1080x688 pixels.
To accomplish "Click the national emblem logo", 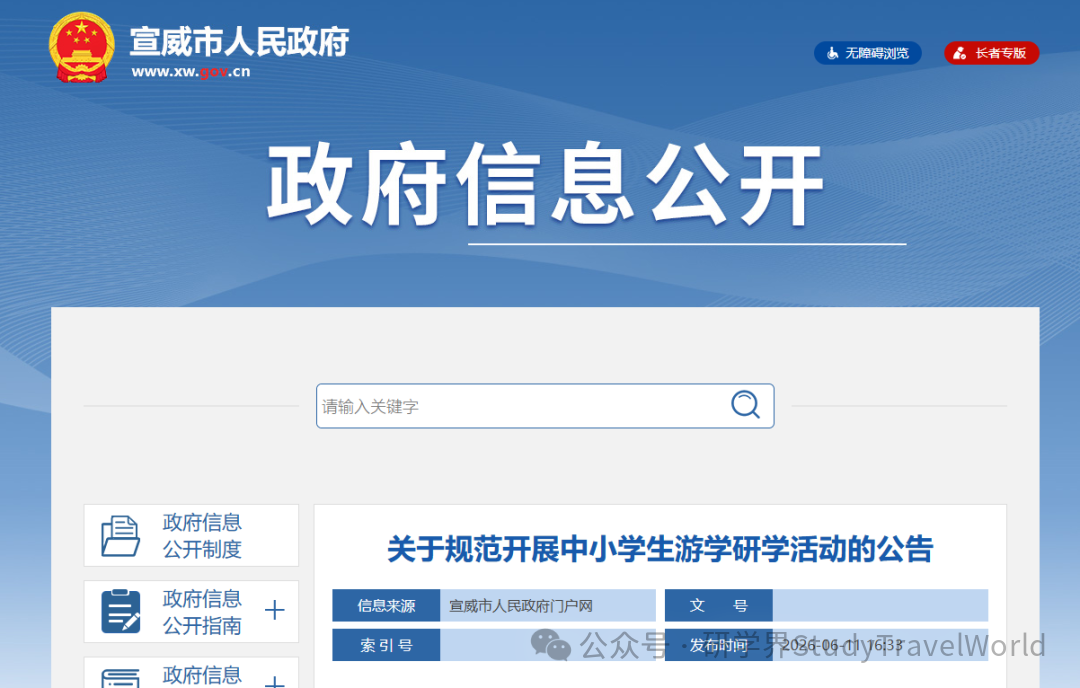I will tap(81, 47).
